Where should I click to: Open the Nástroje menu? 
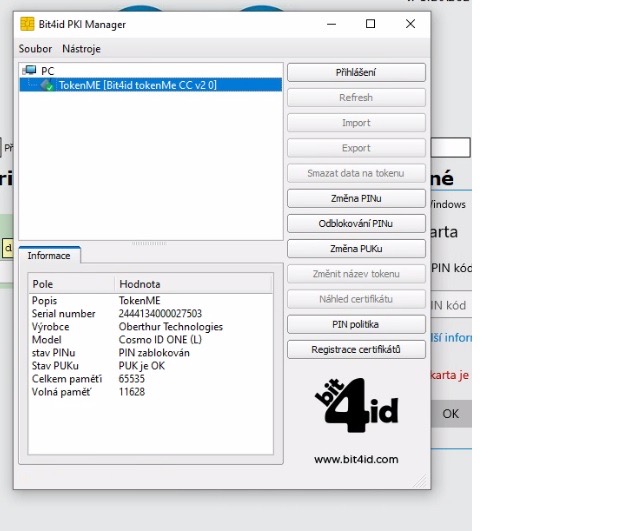[x=81, y=49]
